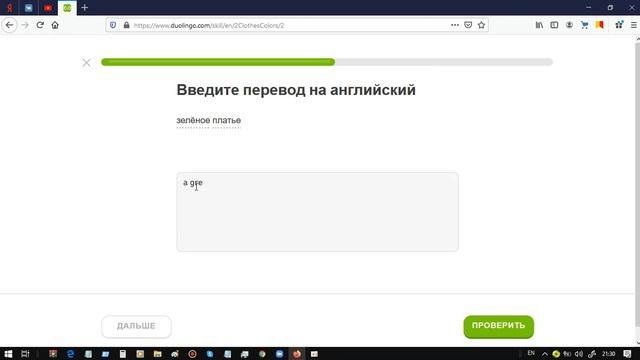The image size is (640, 360).
Task: Save page to Pocket
Action: tap(468, 25)
